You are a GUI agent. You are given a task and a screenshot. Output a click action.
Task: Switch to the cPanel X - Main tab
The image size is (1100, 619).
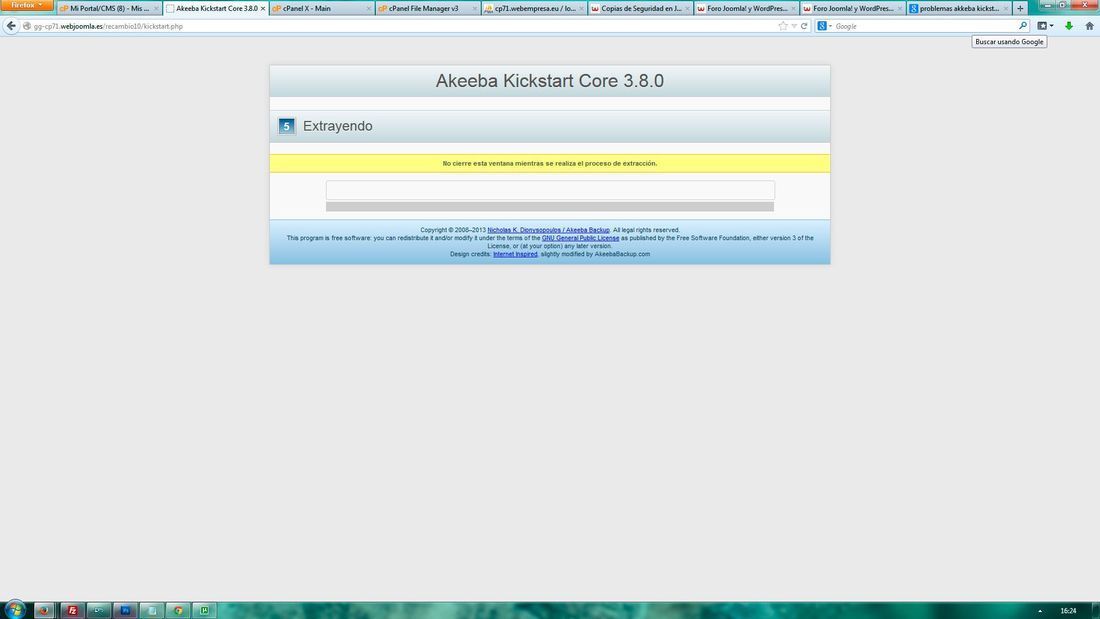tap(321, 8)
